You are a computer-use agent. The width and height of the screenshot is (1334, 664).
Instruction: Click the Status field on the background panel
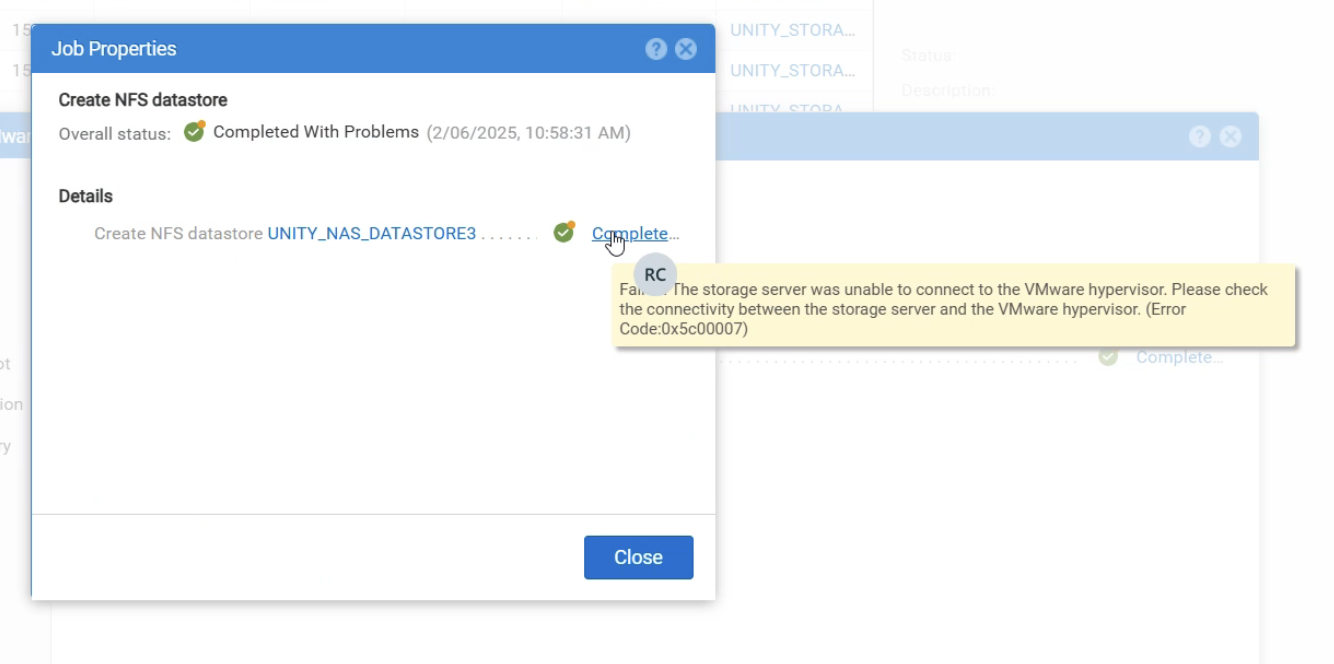click(925, 56)
